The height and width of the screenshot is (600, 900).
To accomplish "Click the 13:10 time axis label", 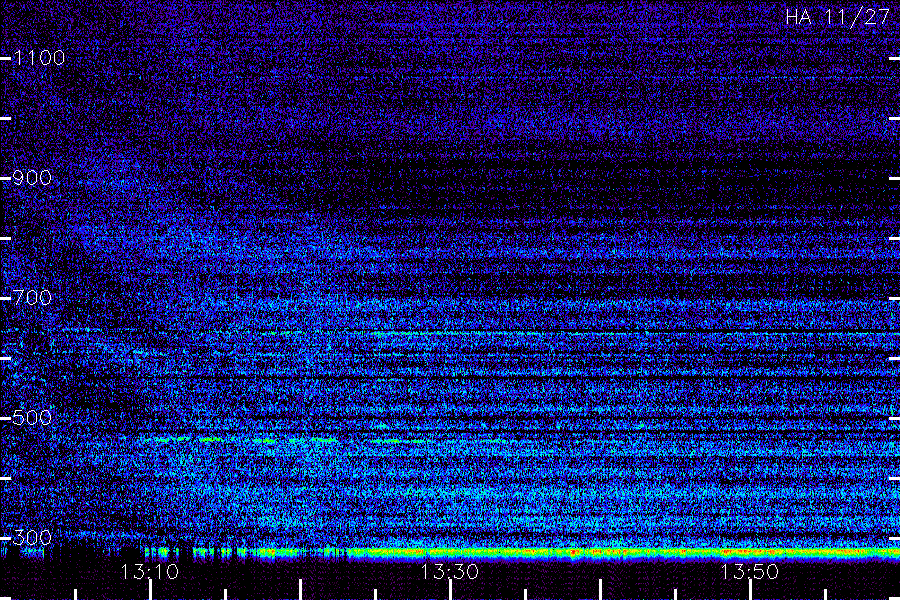I will [x=150, y=572].
